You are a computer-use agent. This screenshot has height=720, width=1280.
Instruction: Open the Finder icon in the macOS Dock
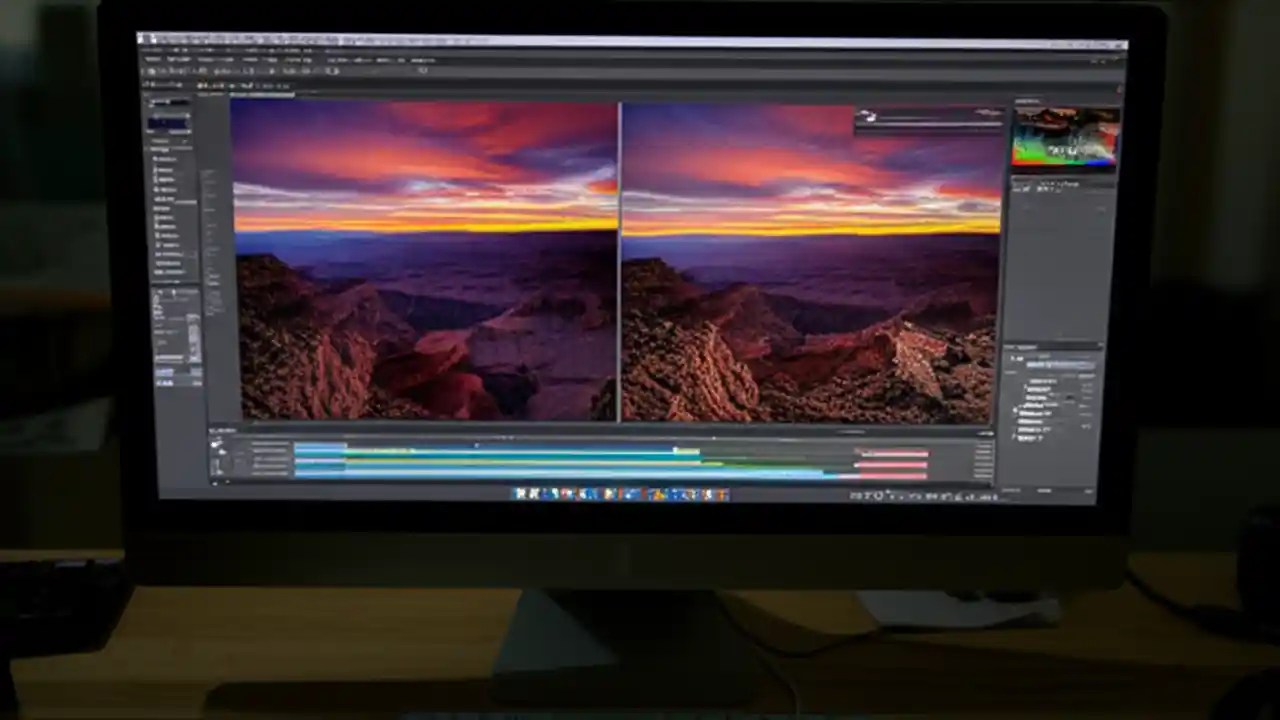coord(523,494)
